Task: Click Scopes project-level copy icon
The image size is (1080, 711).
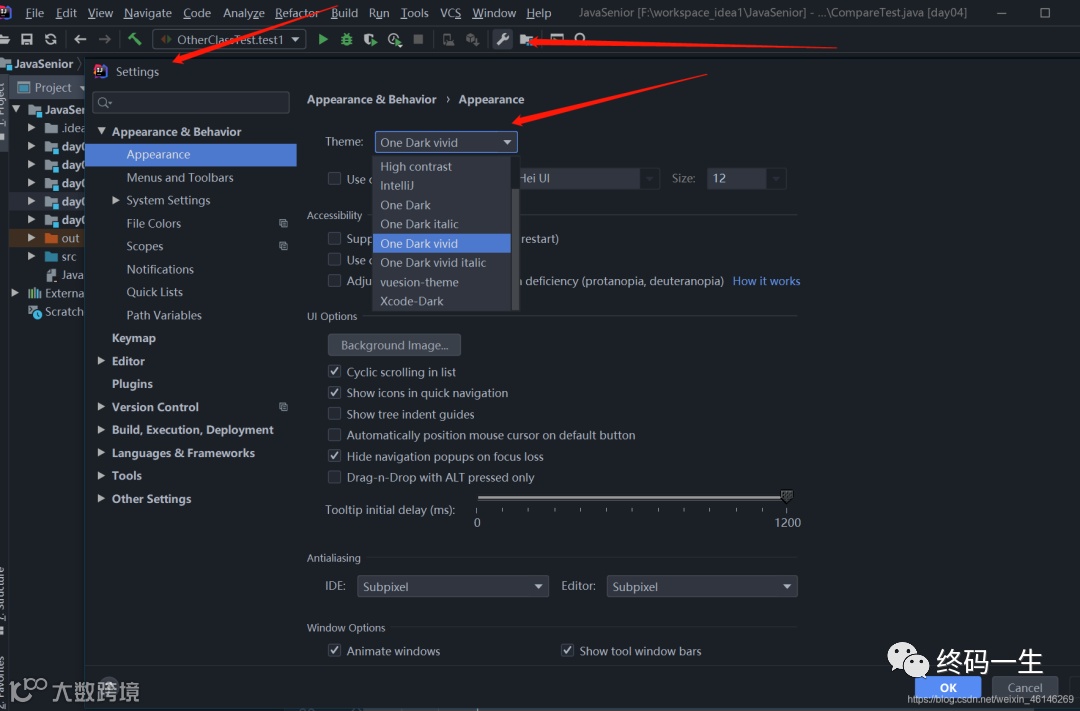Action: click(283, 246)
